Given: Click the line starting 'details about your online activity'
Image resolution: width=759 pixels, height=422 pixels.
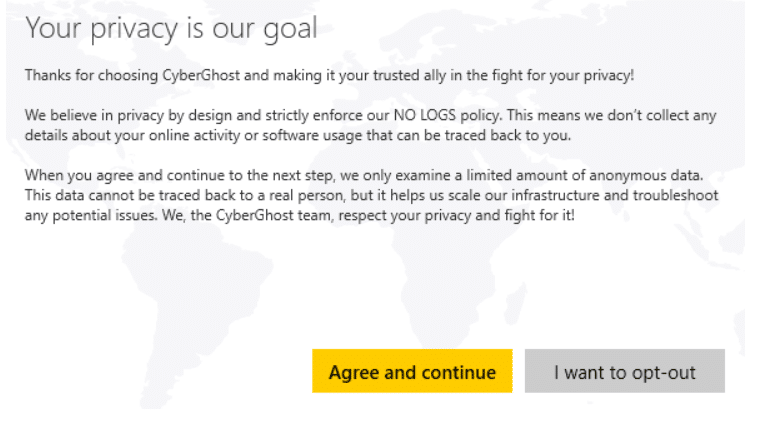Looking at the screenshot, I should pyautogui.click(x=298, y=136).
